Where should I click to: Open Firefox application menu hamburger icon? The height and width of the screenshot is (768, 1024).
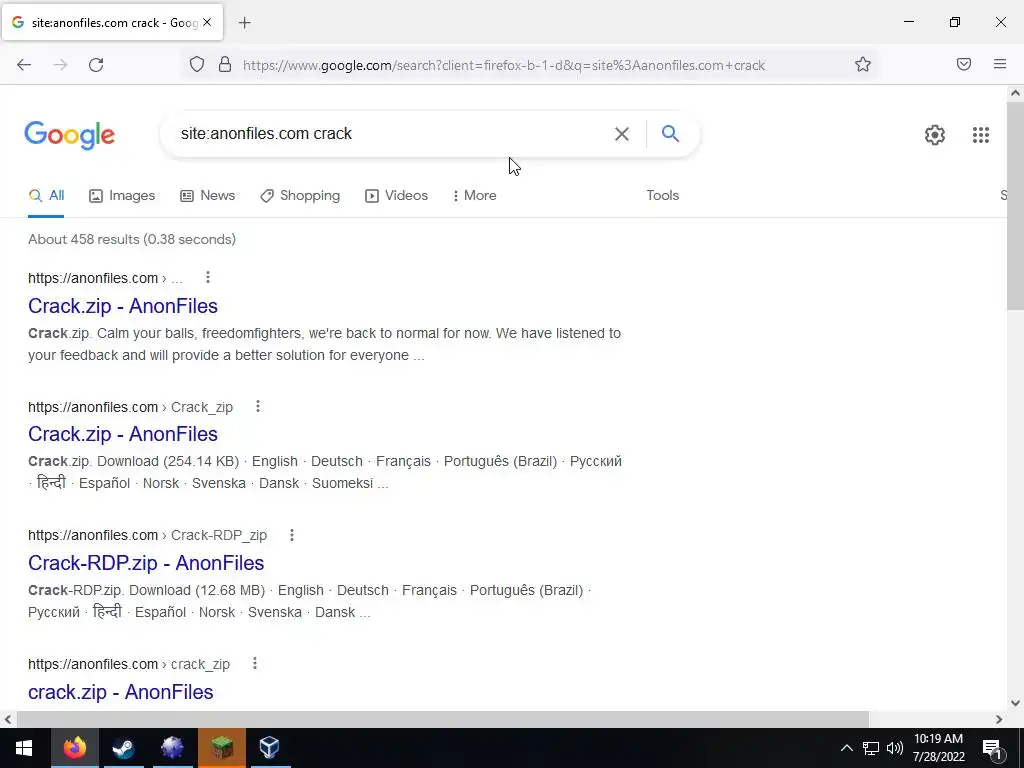click(x=1000, y=64)
